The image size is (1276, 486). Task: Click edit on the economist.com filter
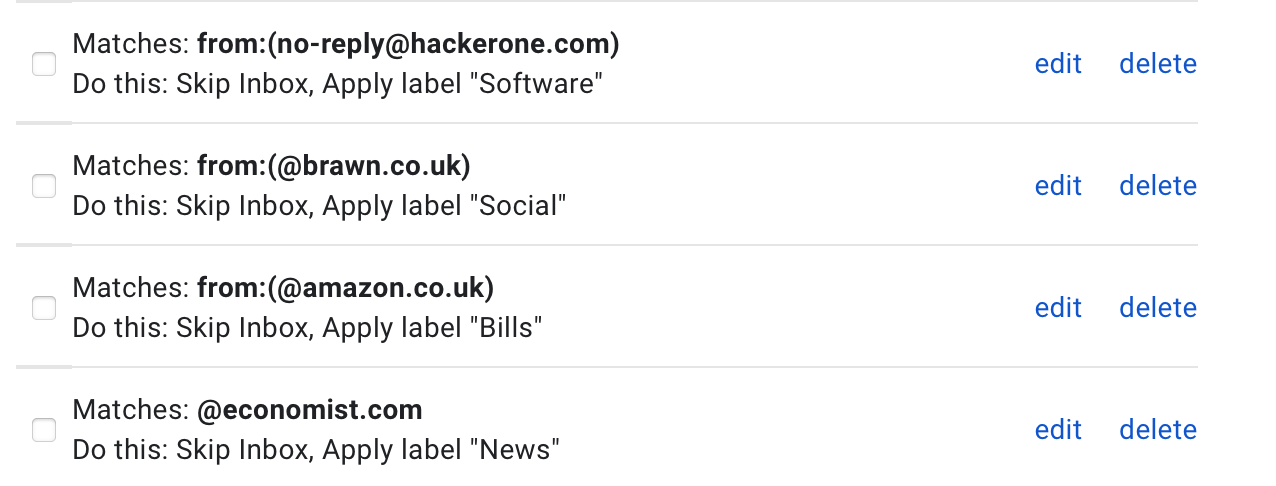coord(1058,430)
